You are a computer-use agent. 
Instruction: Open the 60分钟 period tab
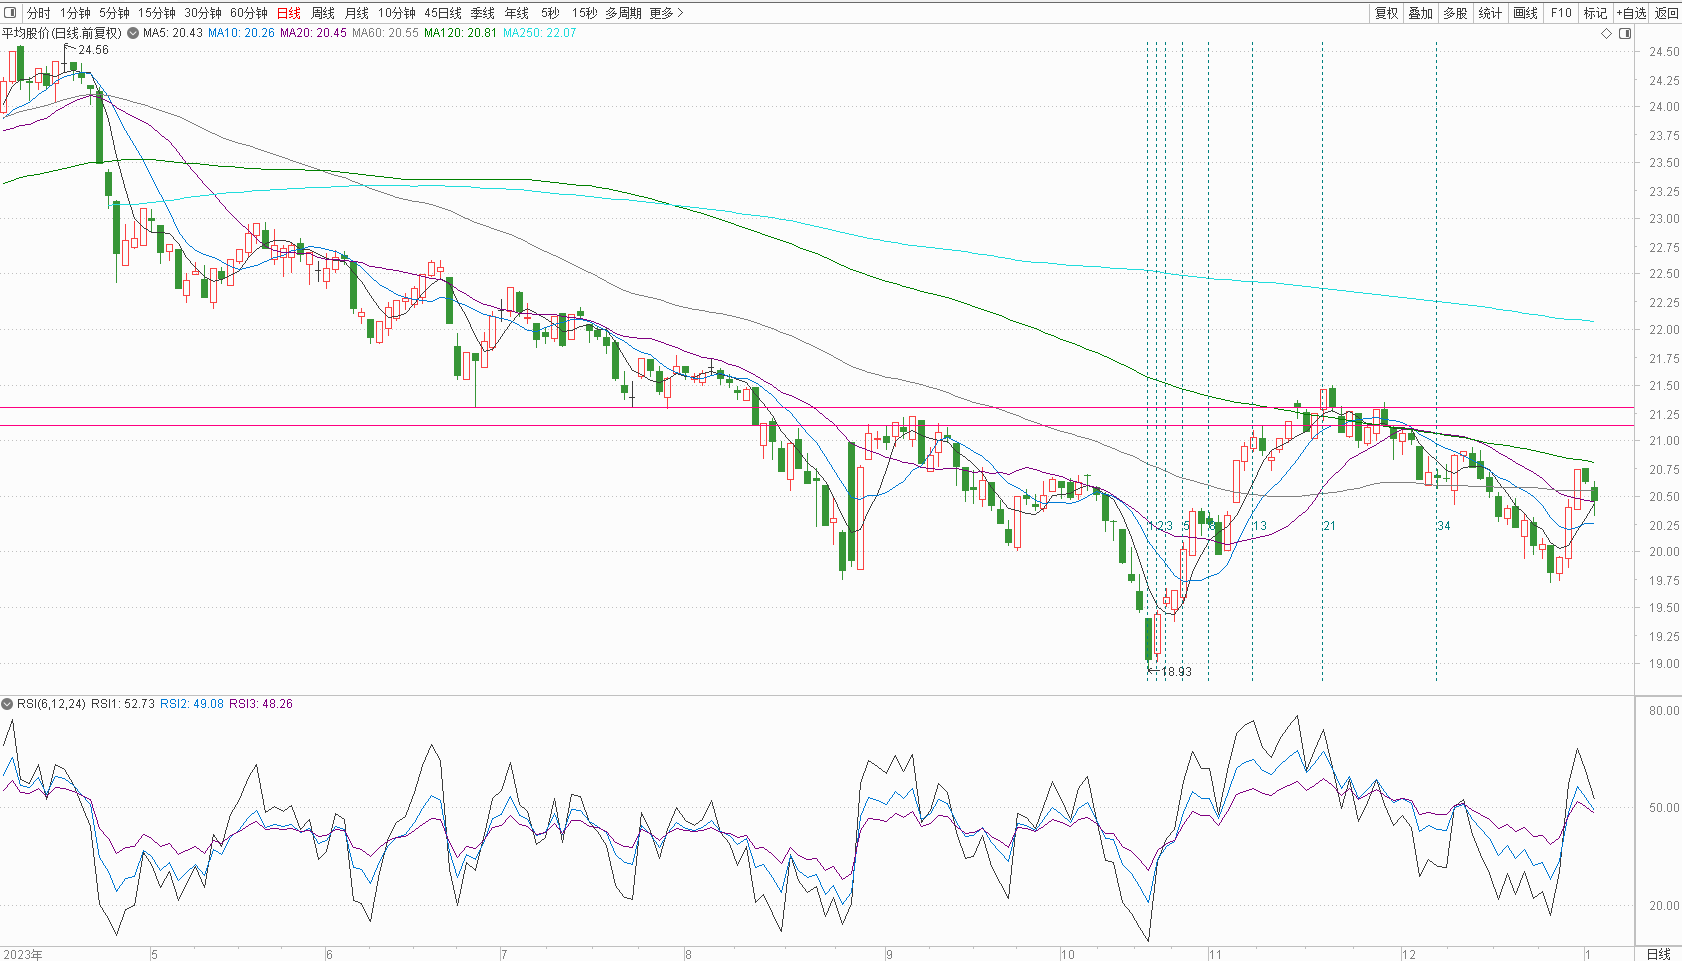249,13
